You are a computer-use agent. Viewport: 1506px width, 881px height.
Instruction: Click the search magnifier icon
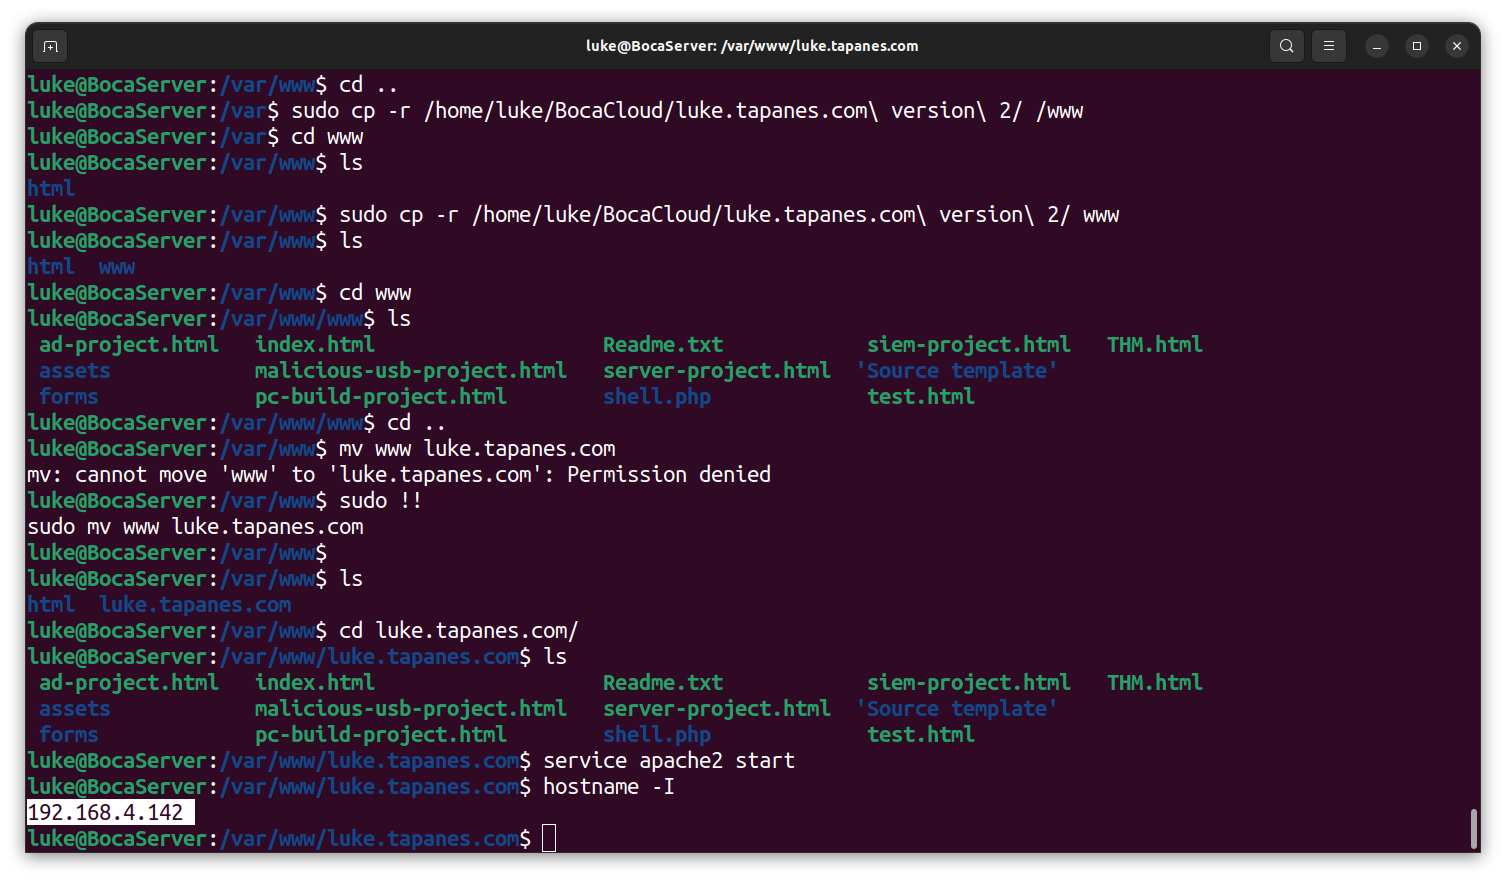[1287, 46]
